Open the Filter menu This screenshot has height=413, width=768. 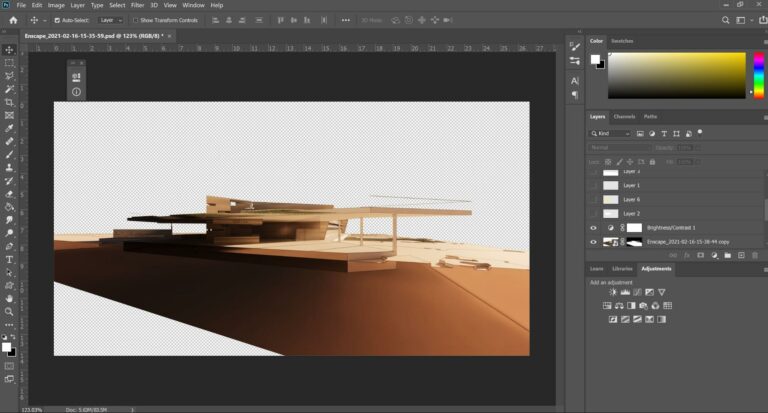coord(137,5)
